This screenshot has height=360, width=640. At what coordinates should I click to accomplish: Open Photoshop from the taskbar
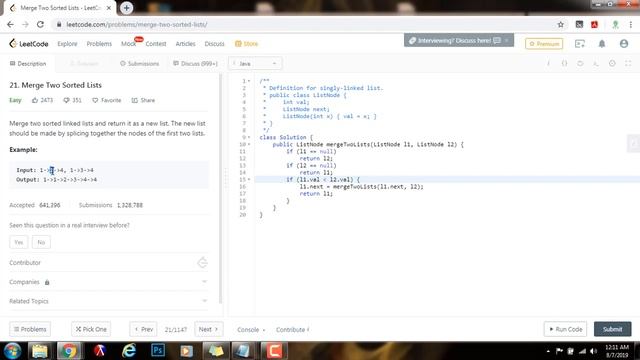(x=158, y=351)
